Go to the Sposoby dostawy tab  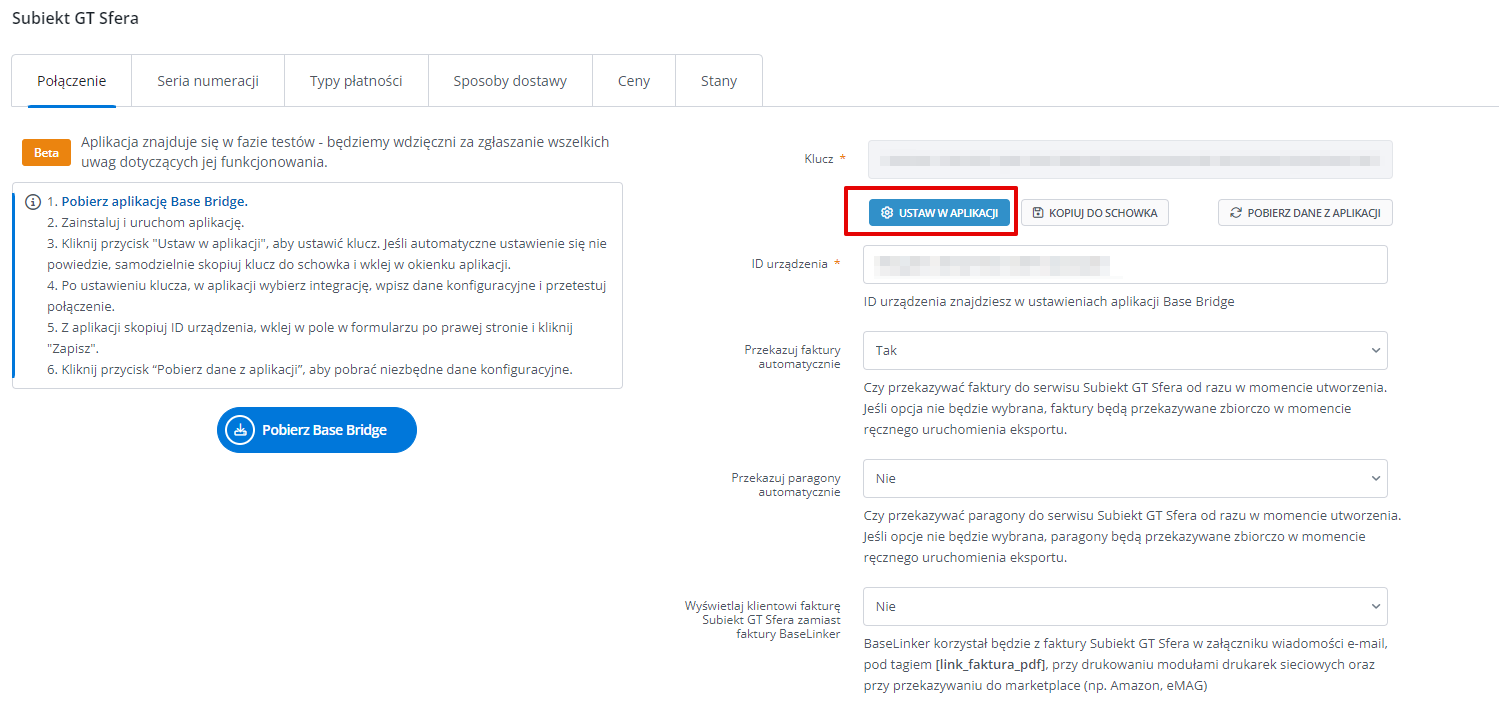coord(510,81)
